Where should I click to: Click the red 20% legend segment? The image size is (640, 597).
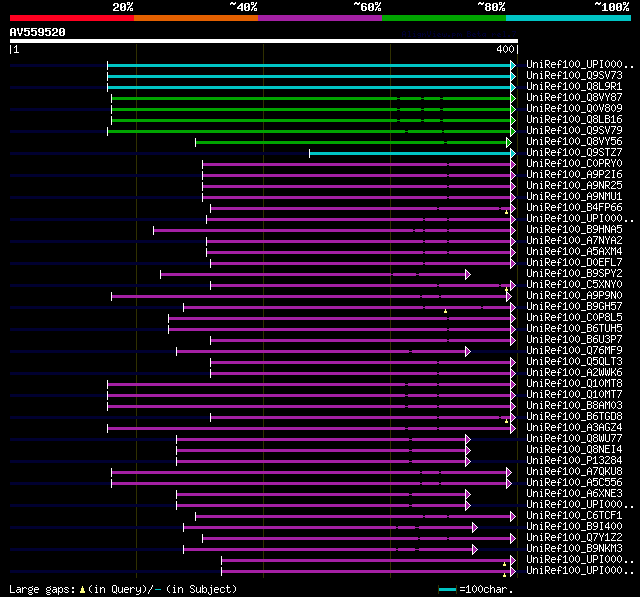(72, 18)
